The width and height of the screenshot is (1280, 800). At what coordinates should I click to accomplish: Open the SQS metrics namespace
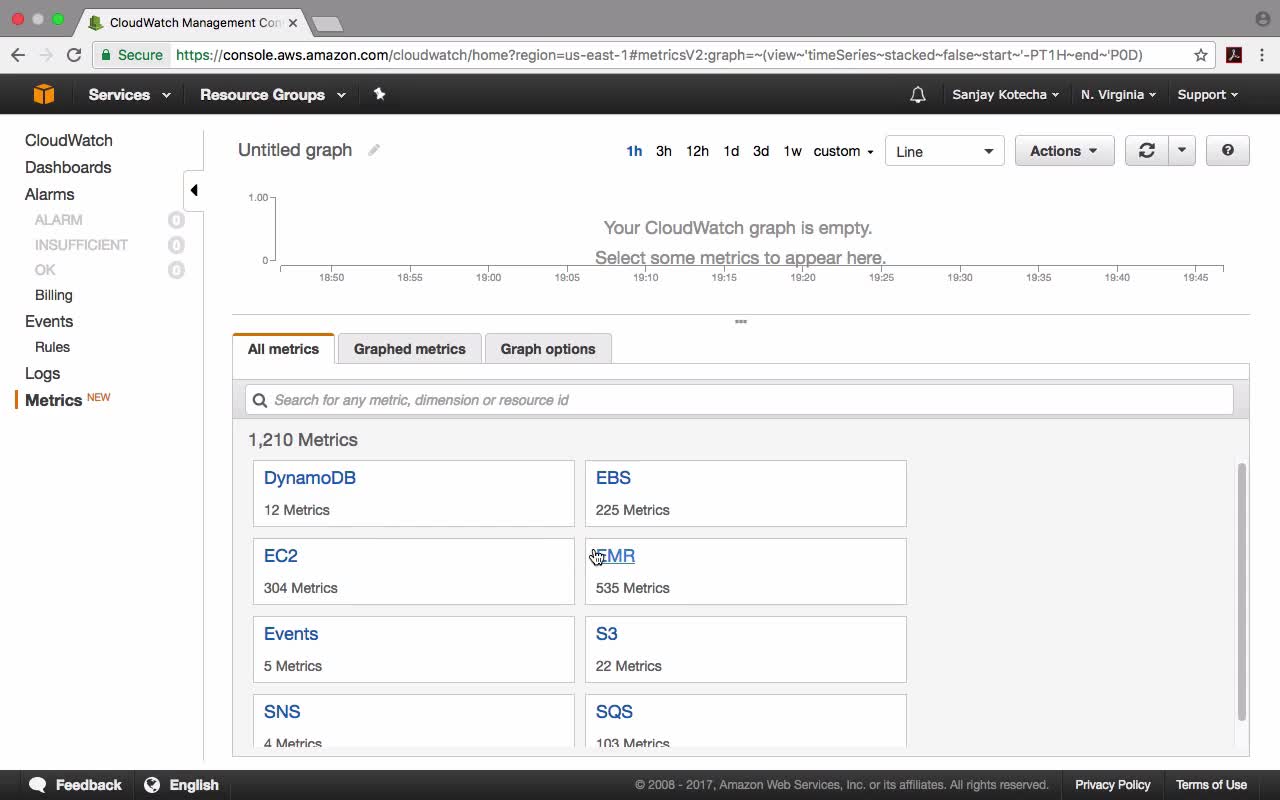[614, 712]
